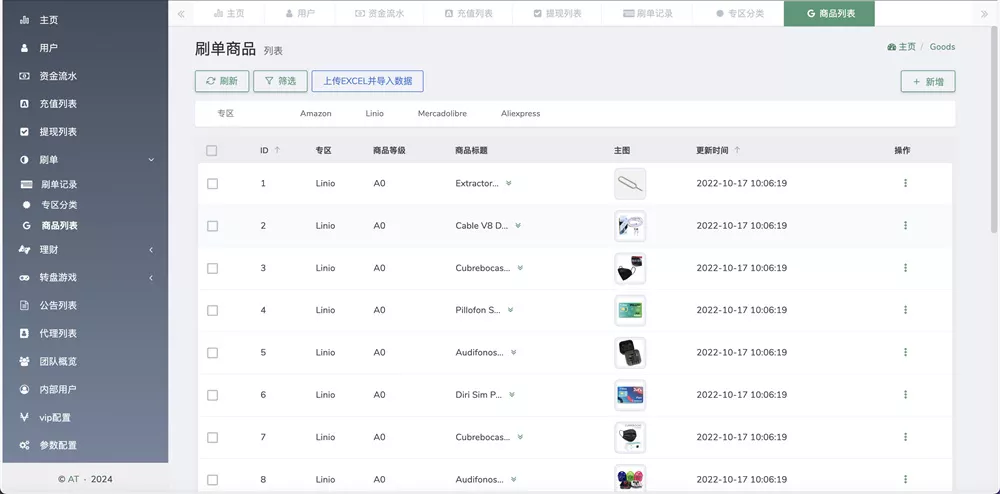Click the 上传EXCEL并导入数据 button

click(x=368, y=81)
